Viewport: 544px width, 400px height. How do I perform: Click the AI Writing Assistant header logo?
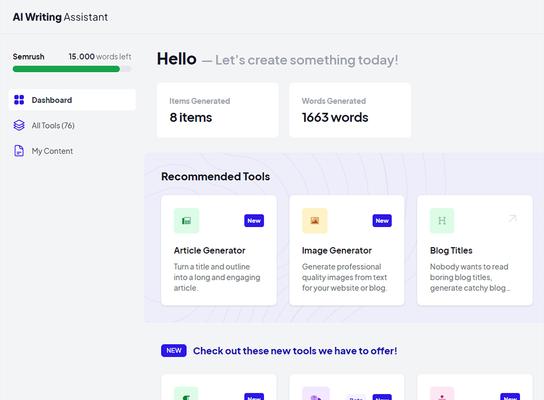[60, 17]
